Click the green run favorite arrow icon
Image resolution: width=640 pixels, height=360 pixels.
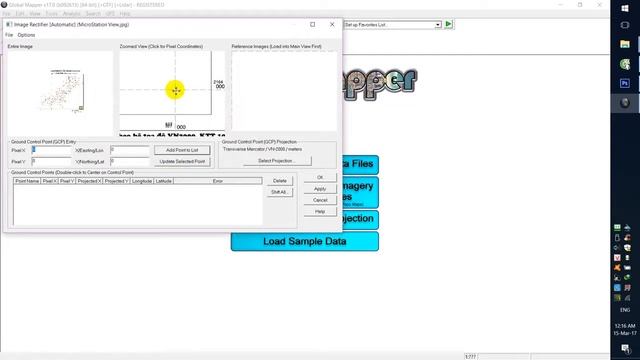(449, 24)
